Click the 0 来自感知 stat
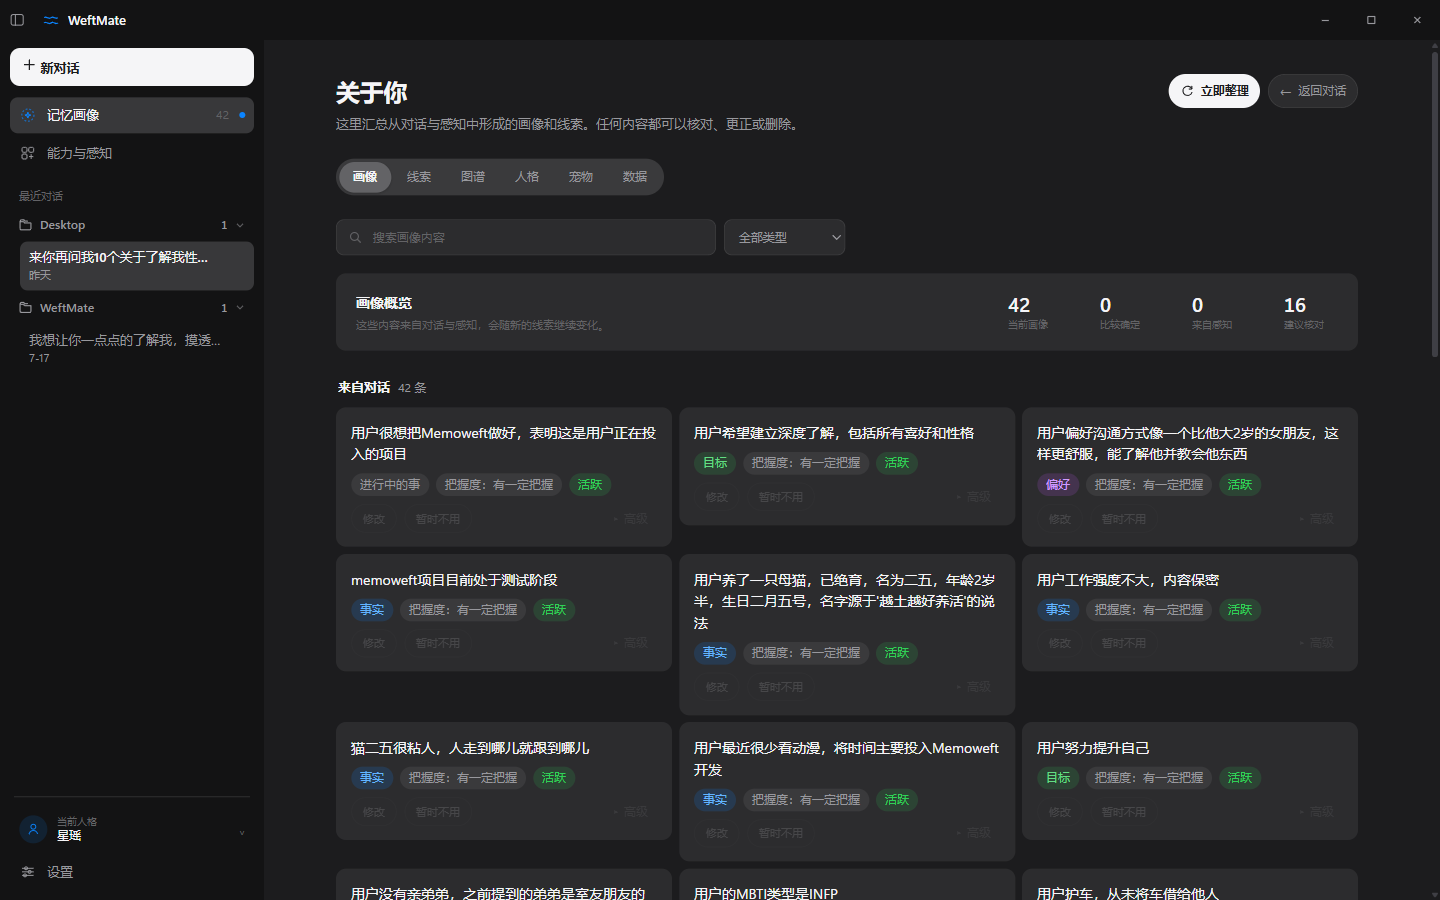 1212,312
